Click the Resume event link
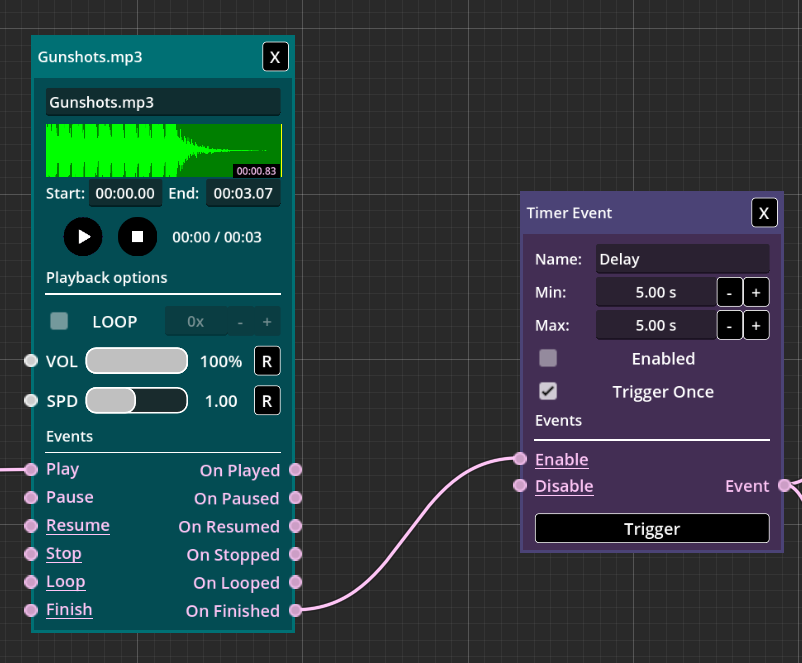Image resolution: width=802 pixels, height=663 pixels. pos(77,525)
